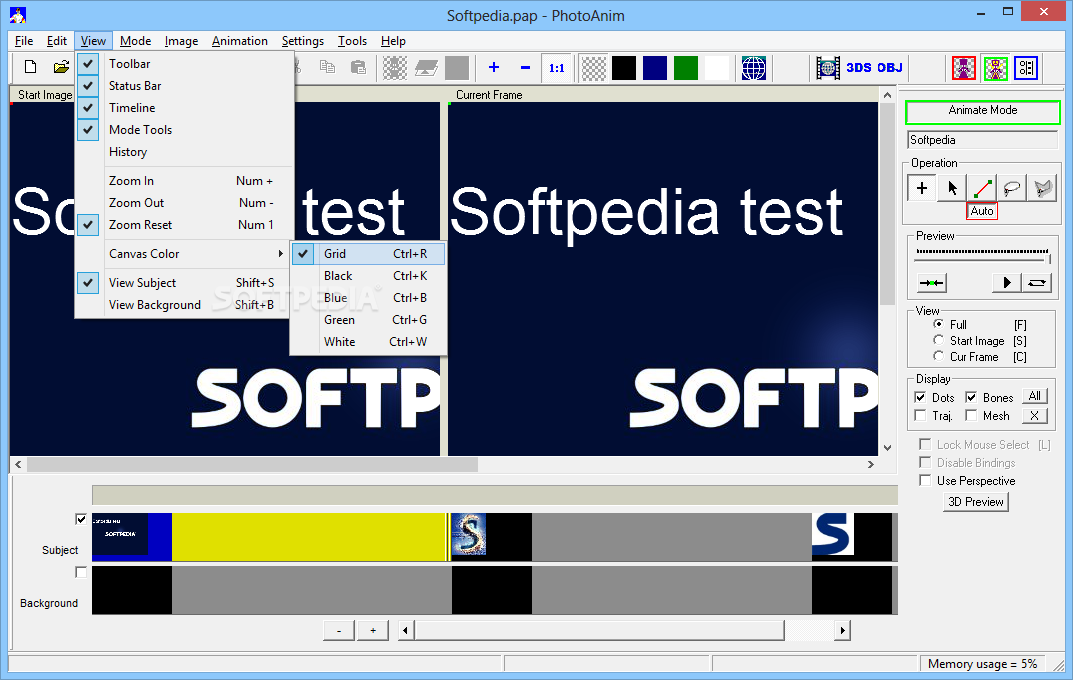
Task: Click the X clear display button
Action: tap(1035, 415)
